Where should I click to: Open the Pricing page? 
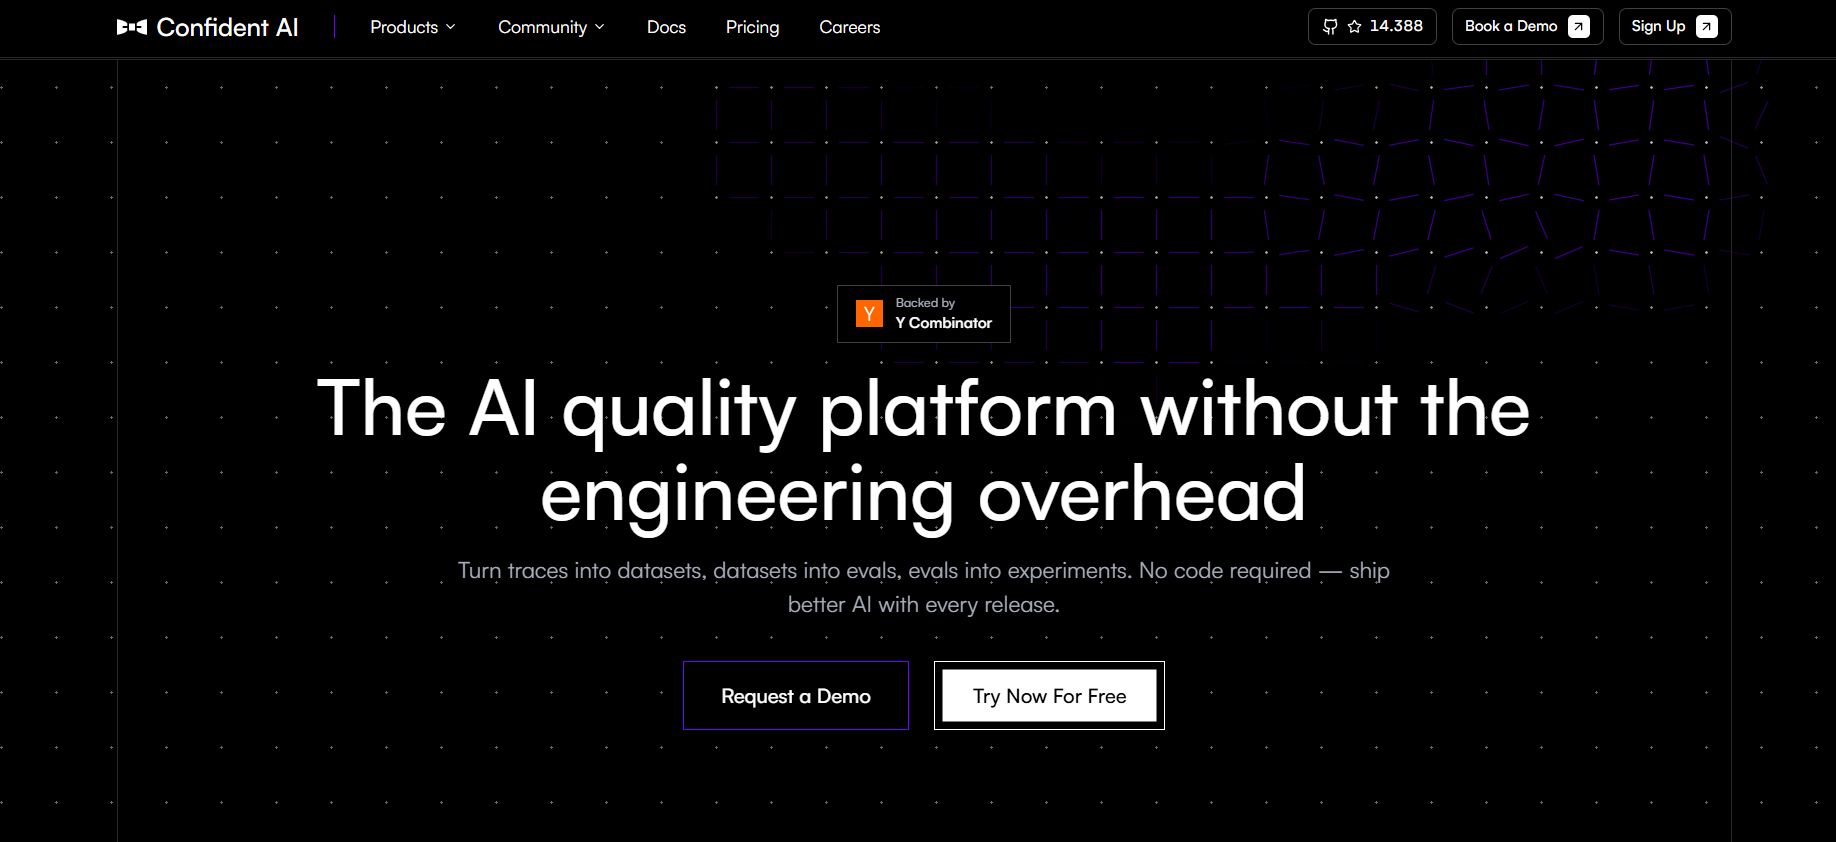click(752, 27)
